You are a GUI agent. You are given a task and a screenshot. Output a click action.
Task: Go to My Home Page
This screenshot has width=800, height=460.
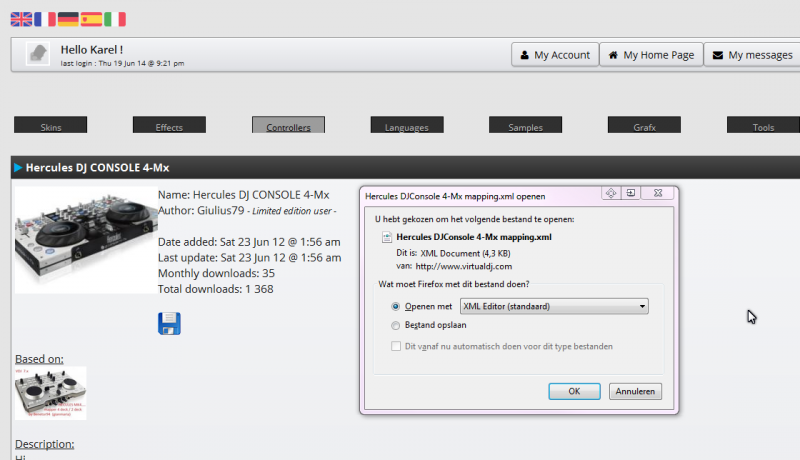[x=652, y=55]
